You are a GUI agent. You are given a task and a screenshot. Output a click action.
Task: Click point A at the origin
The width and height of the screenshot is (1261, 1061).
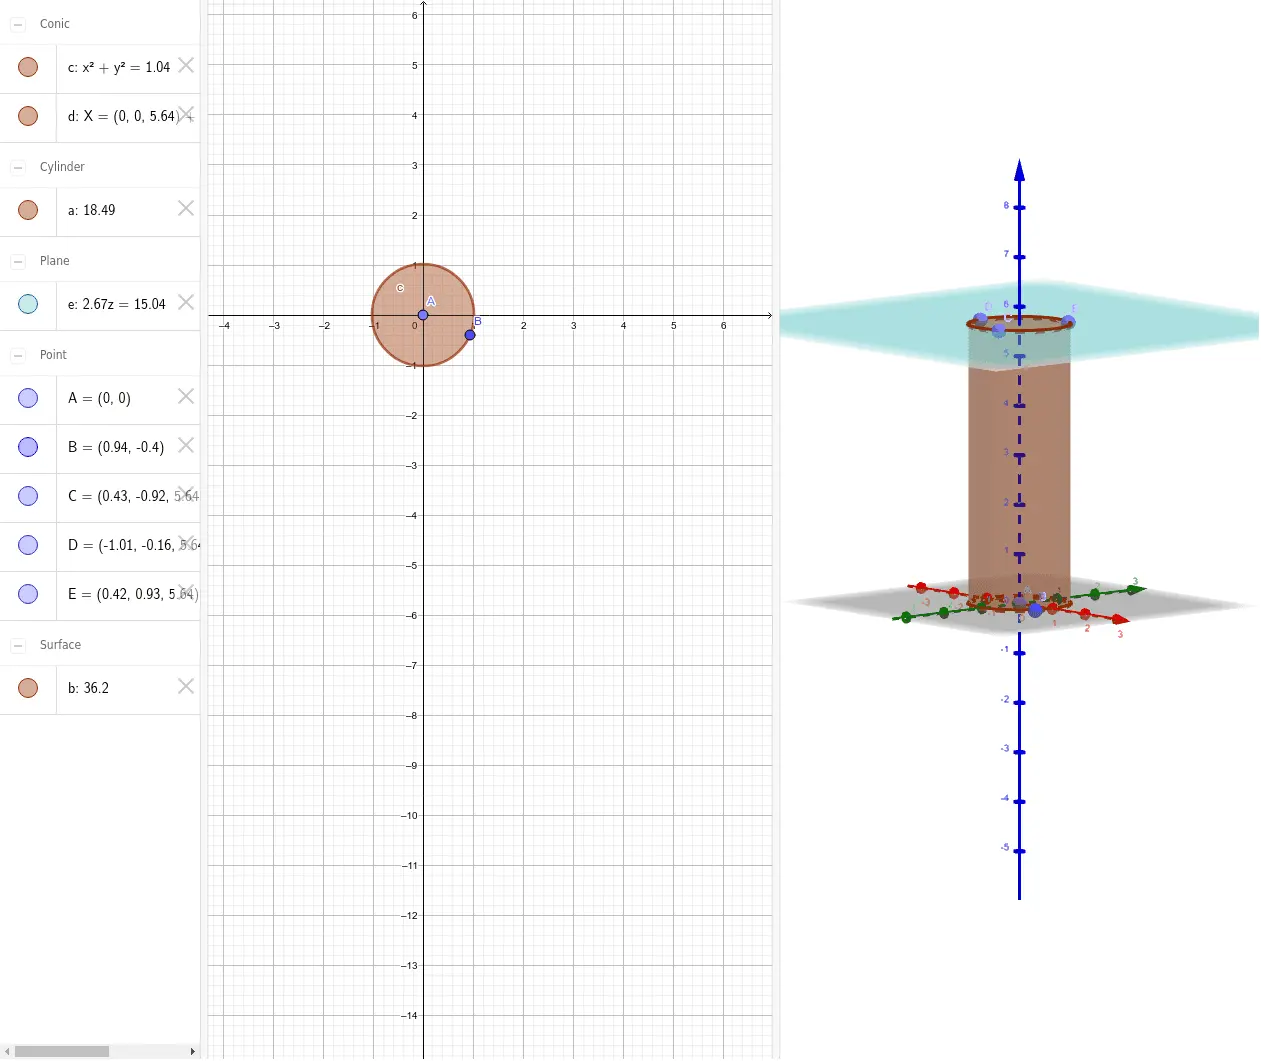[423, 315]
